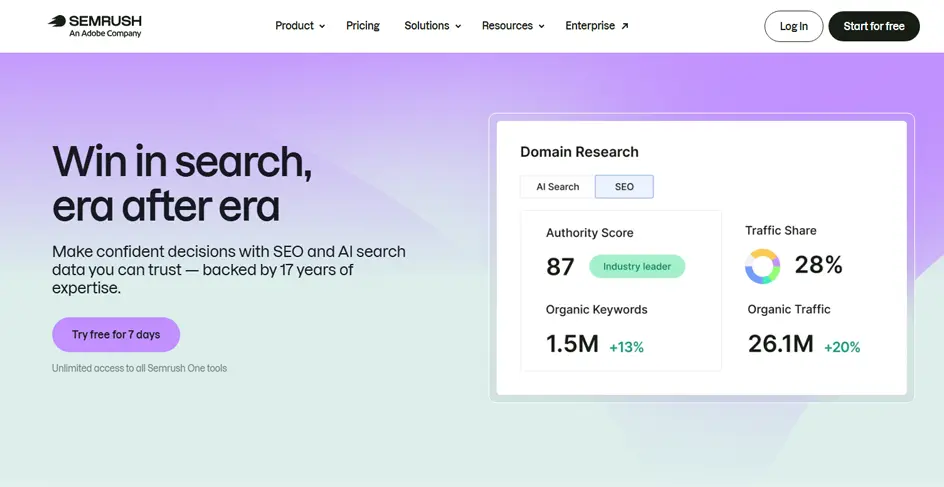Go to the Pricing page
The image size is (944, 487).
(x=362, y=26)
